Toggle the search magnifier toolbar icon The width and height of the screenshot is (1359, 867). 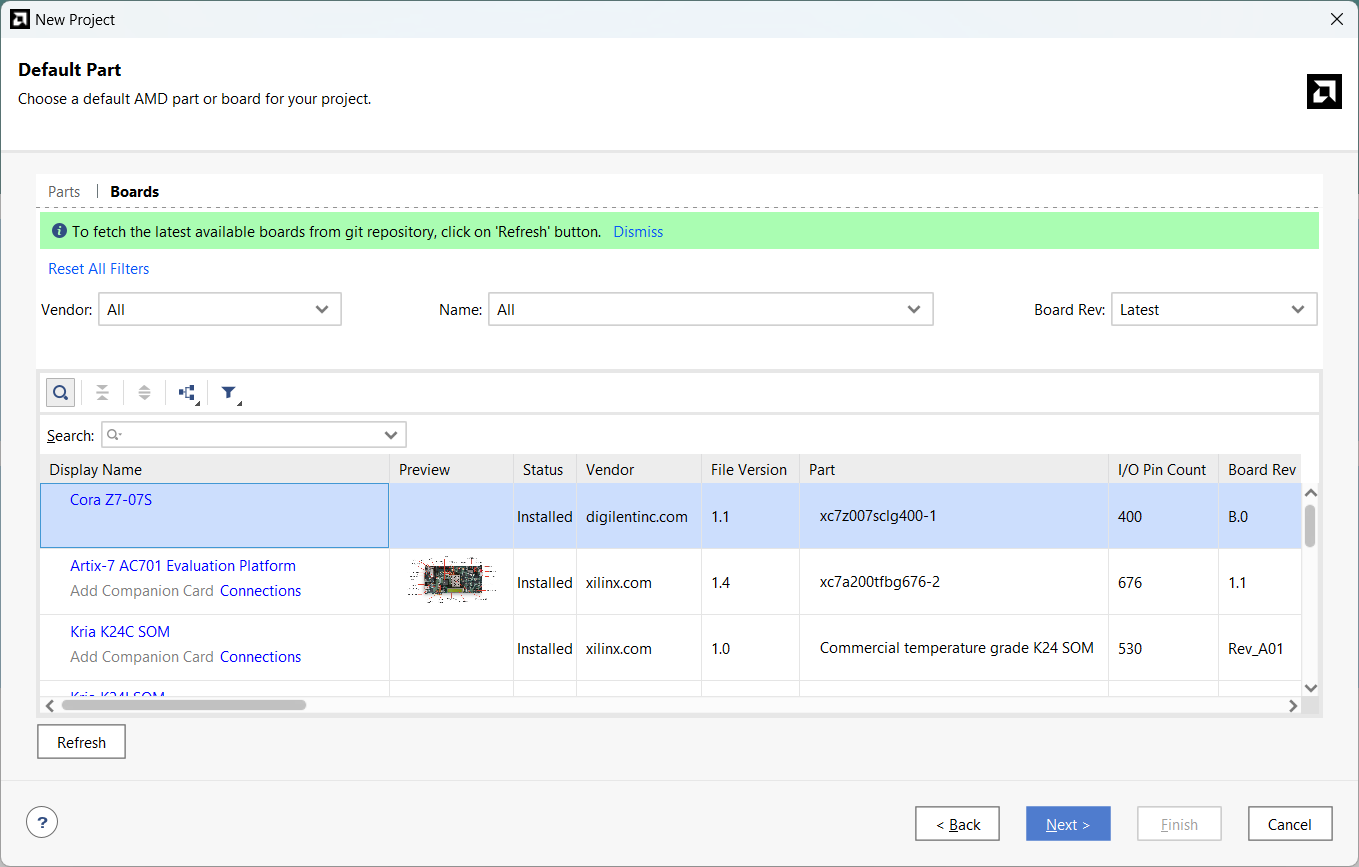[60, 392]
